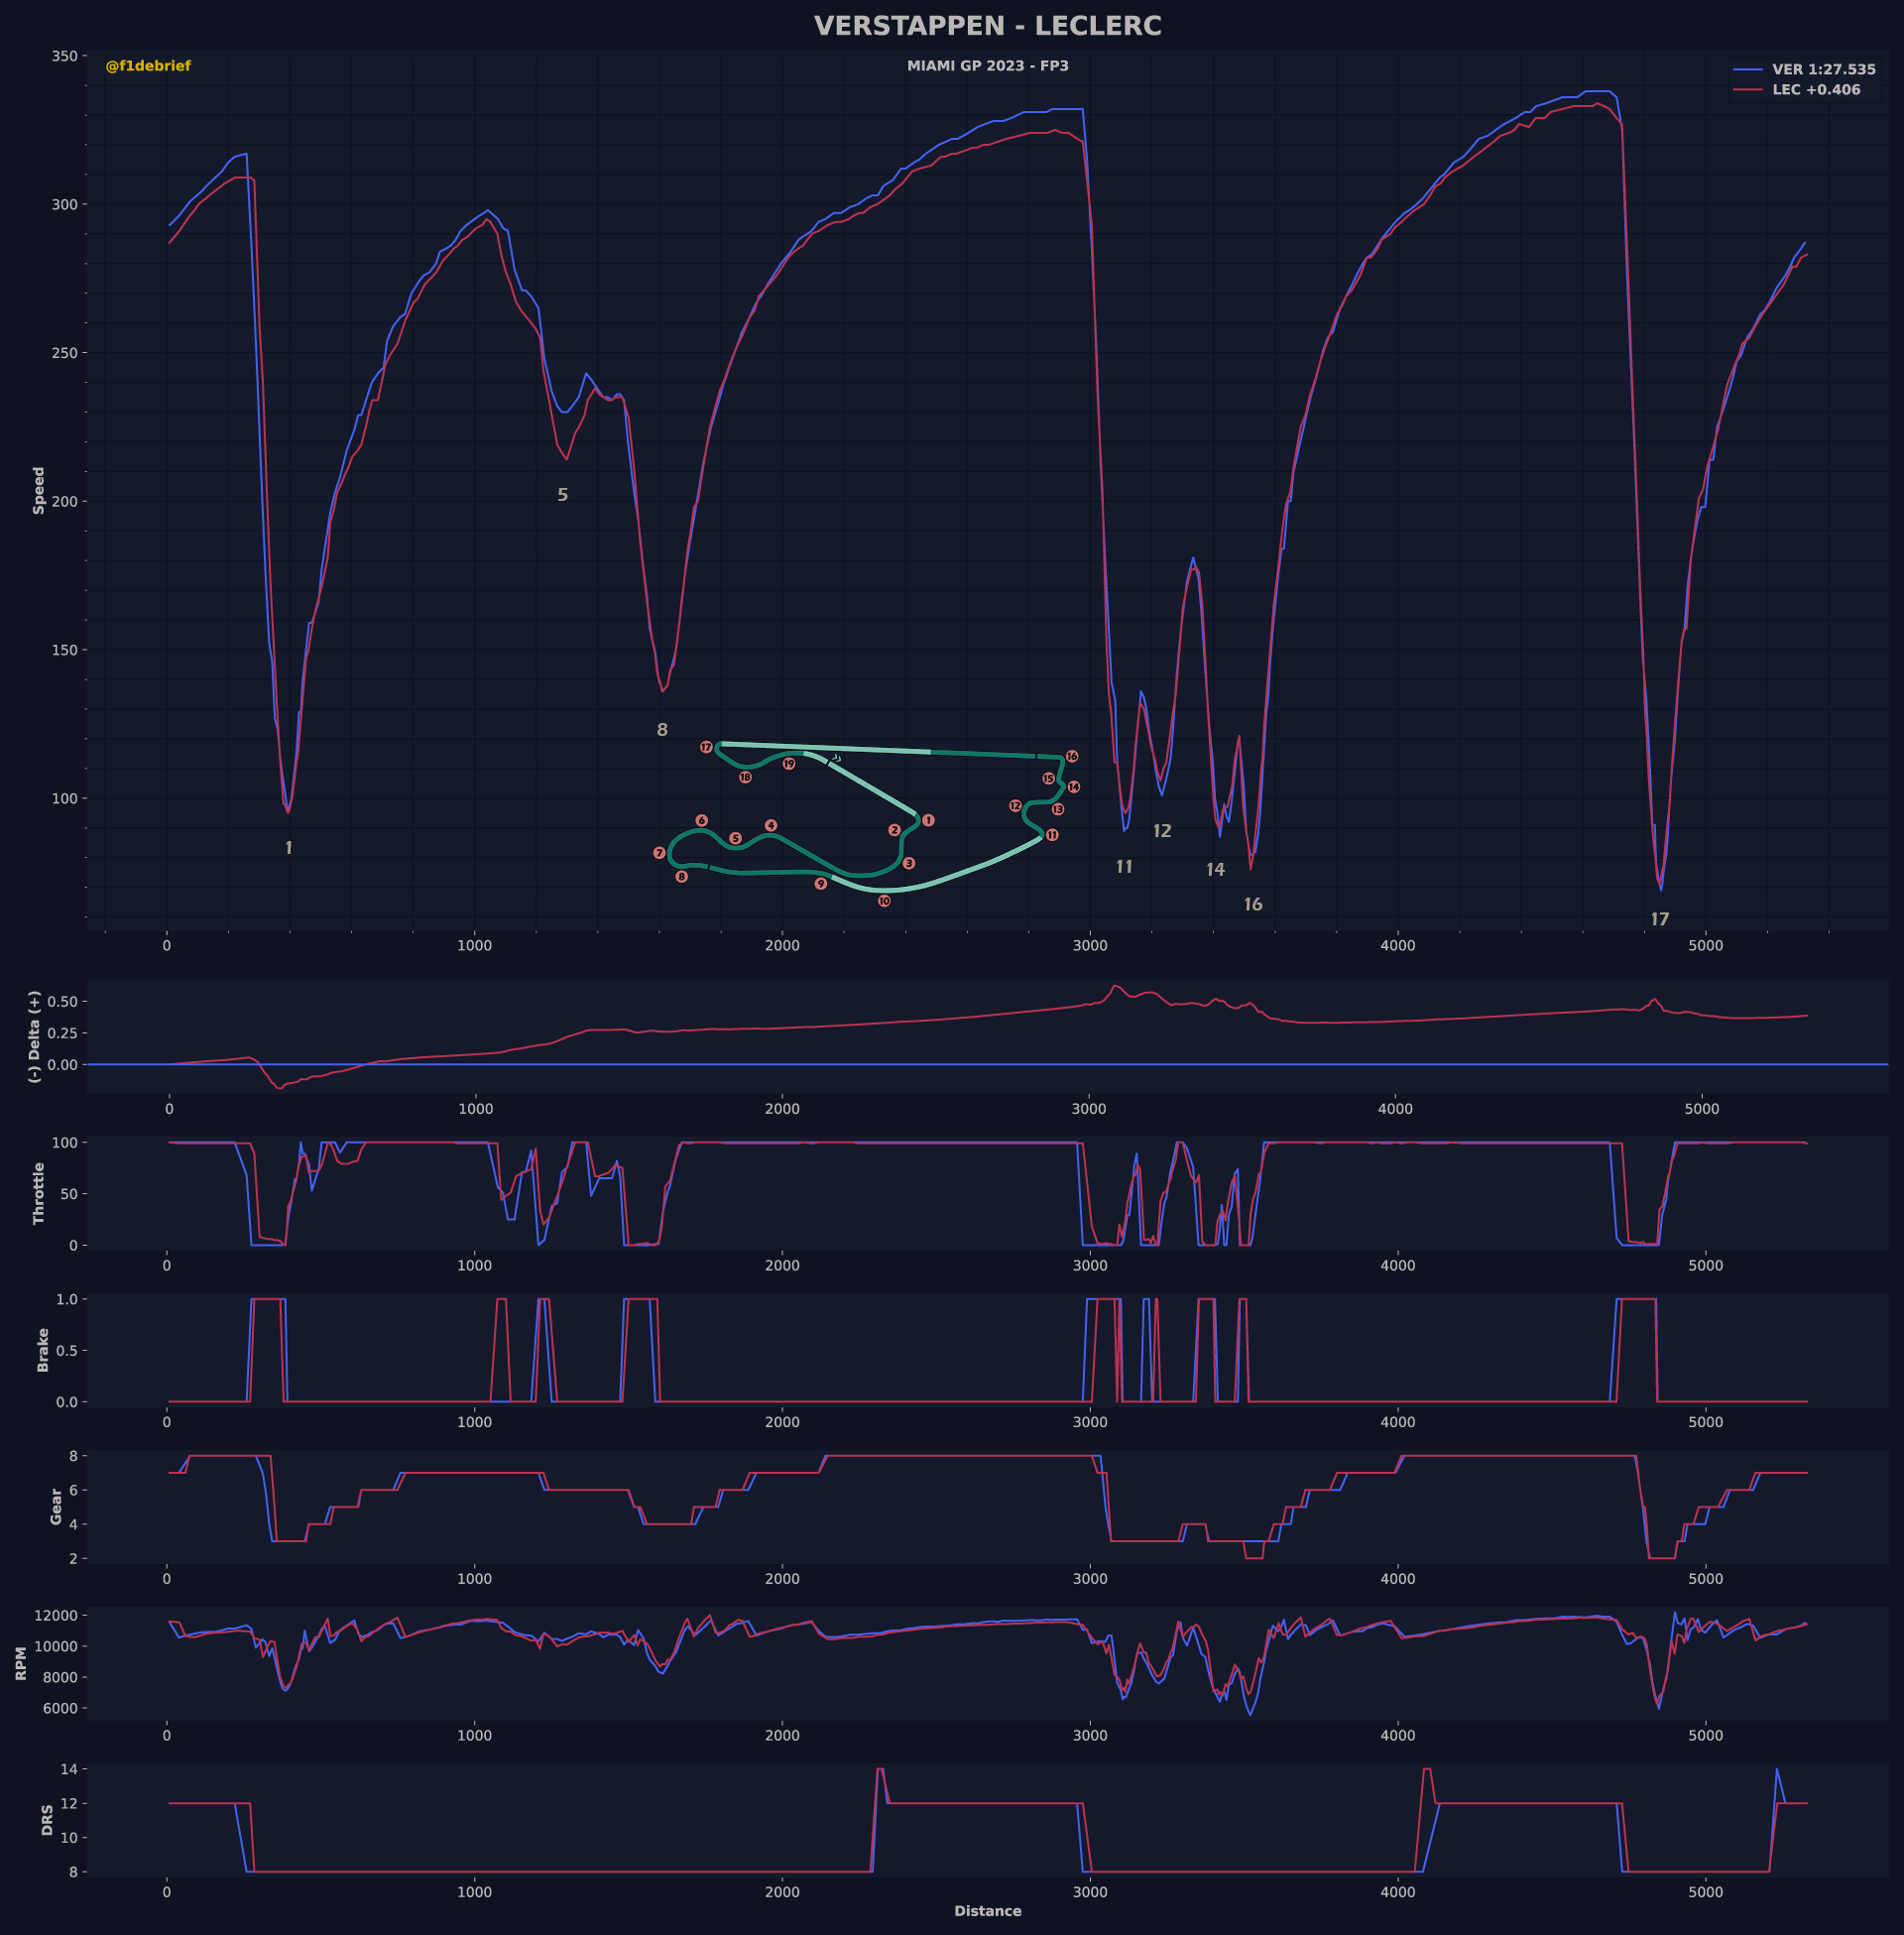Viewport: 1904px width, 1935px height.
Task: Click corner label 17 on speed trace
Action: tap(1660, 919)
